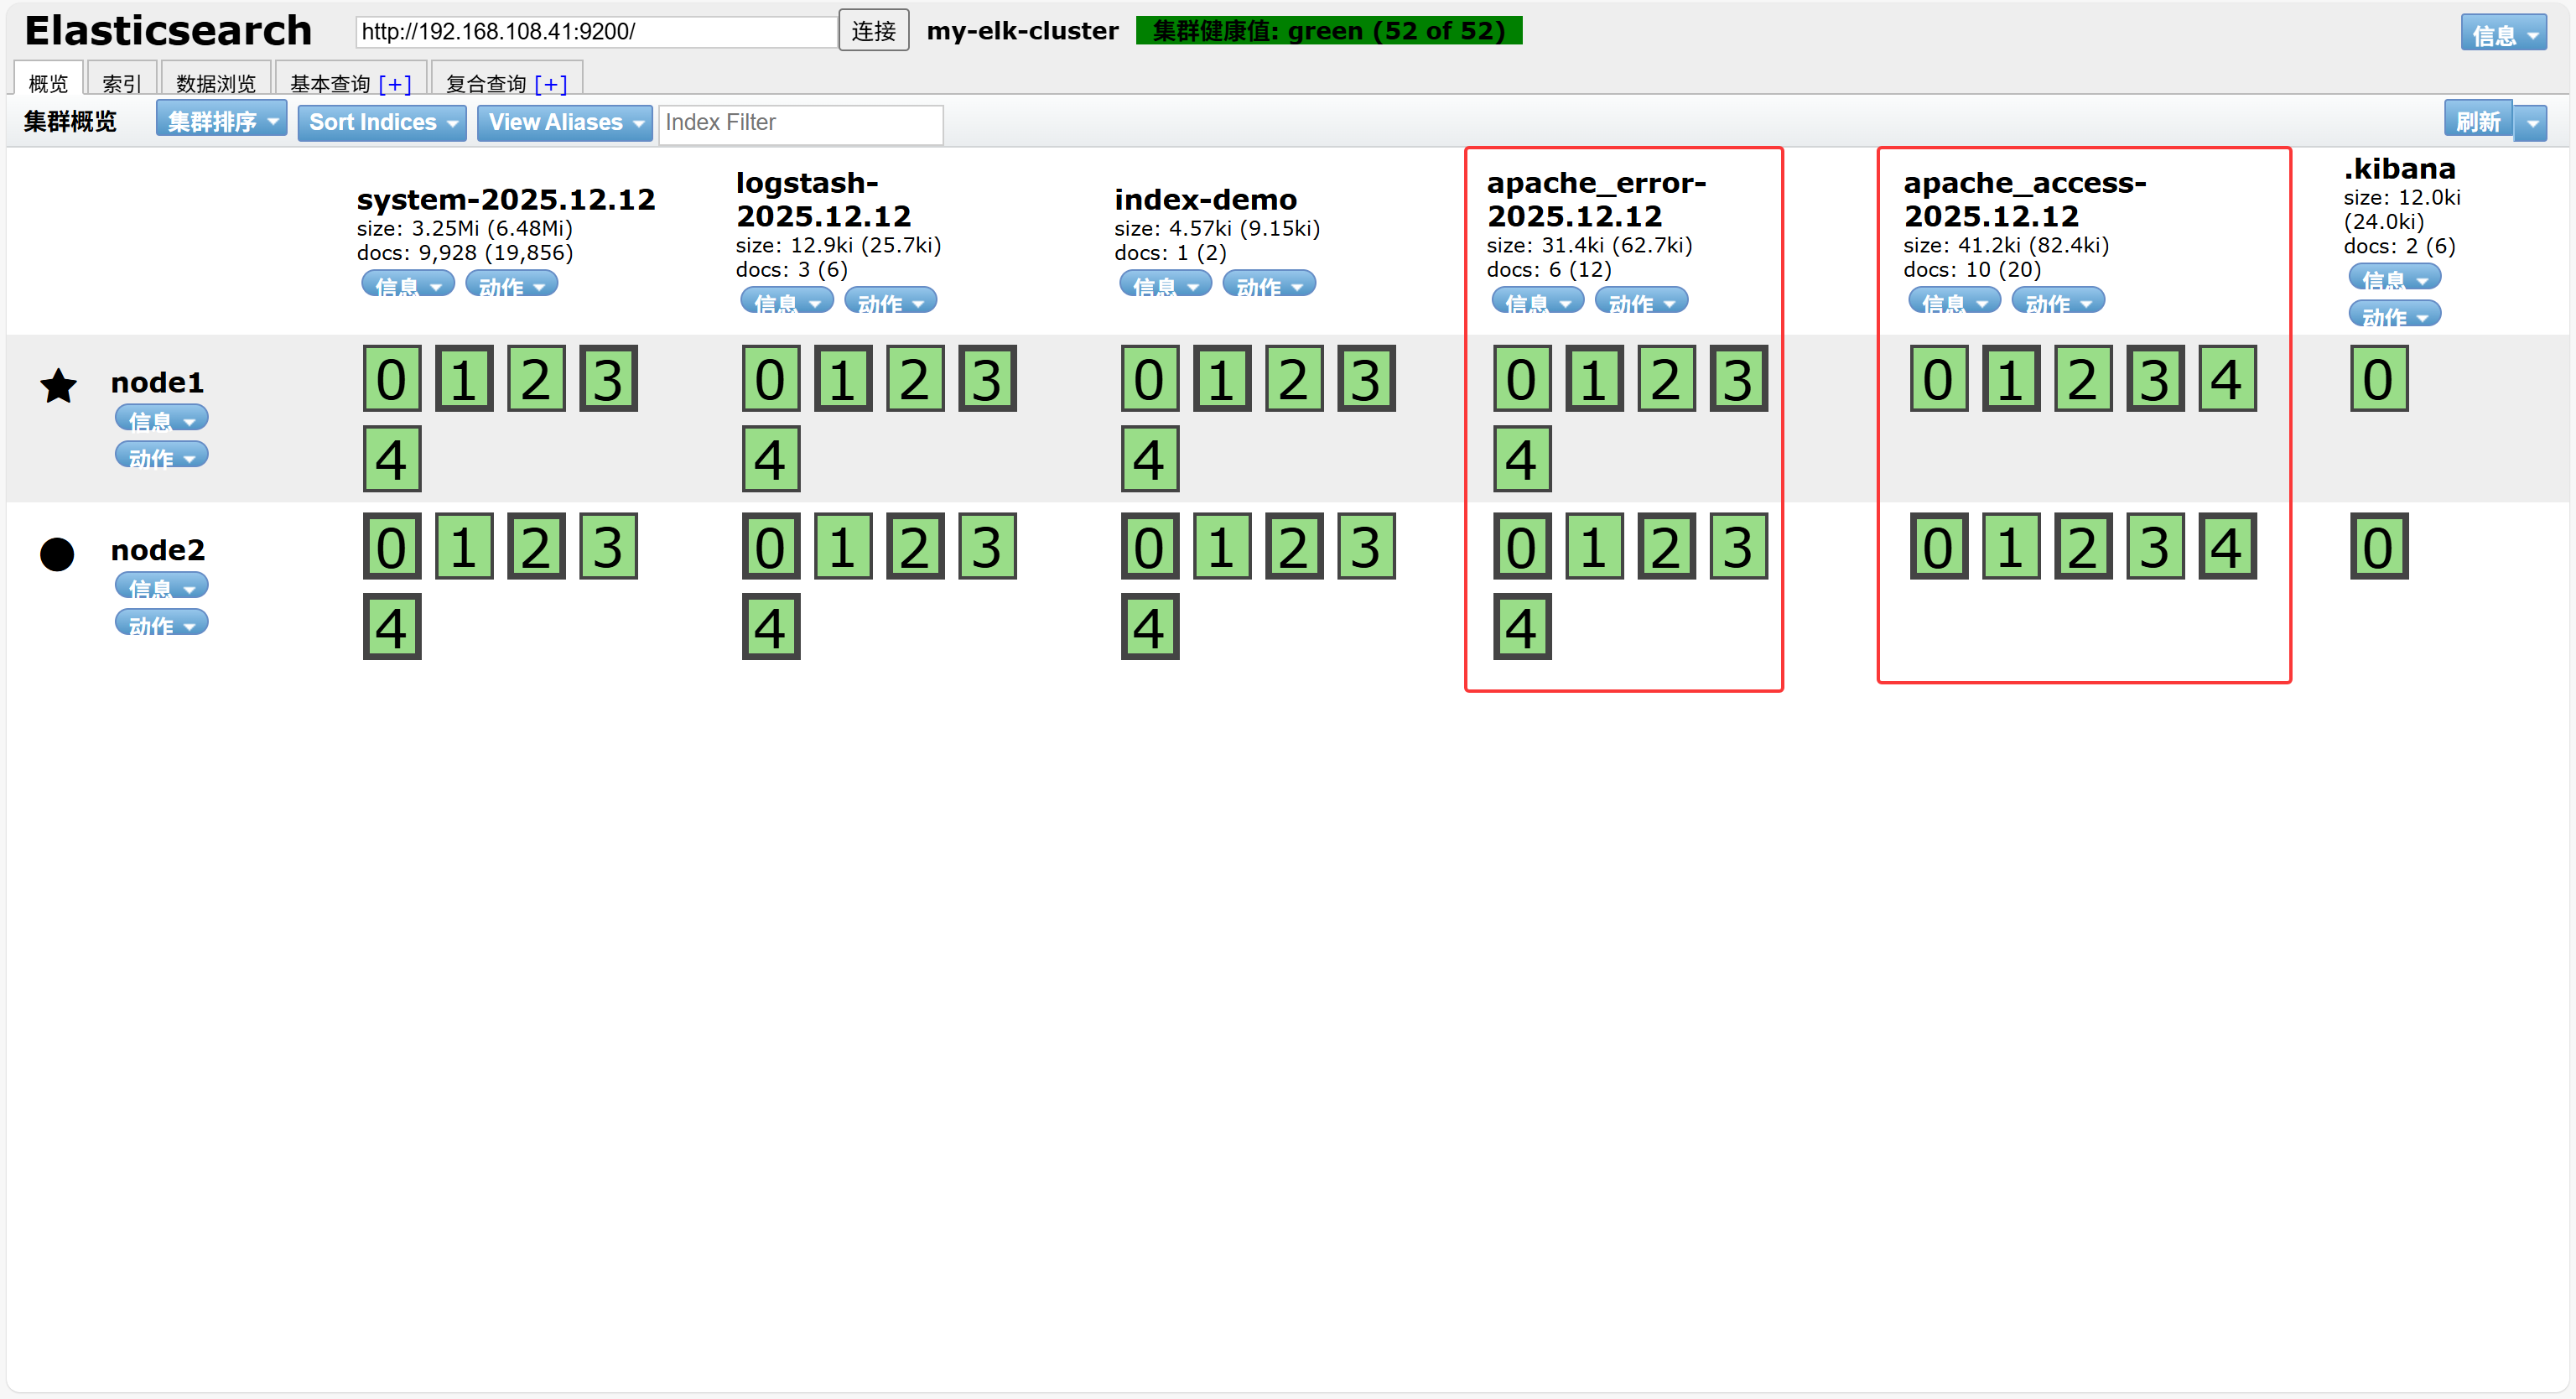Select shard 3 of apache_error-2025.12.12 on node1
This screenshot has height=1399, width=2576.
[1738, 379]
